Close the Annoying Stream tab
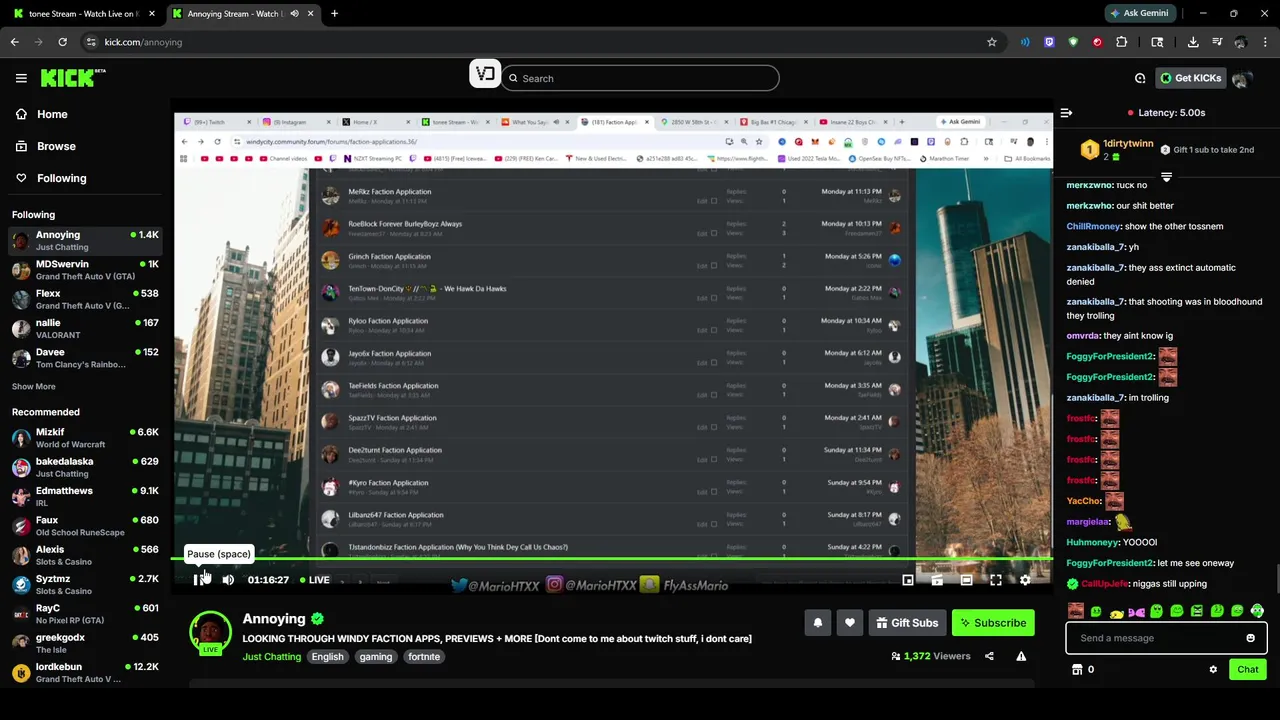The image size is (1280, 720). click(311, 14)
